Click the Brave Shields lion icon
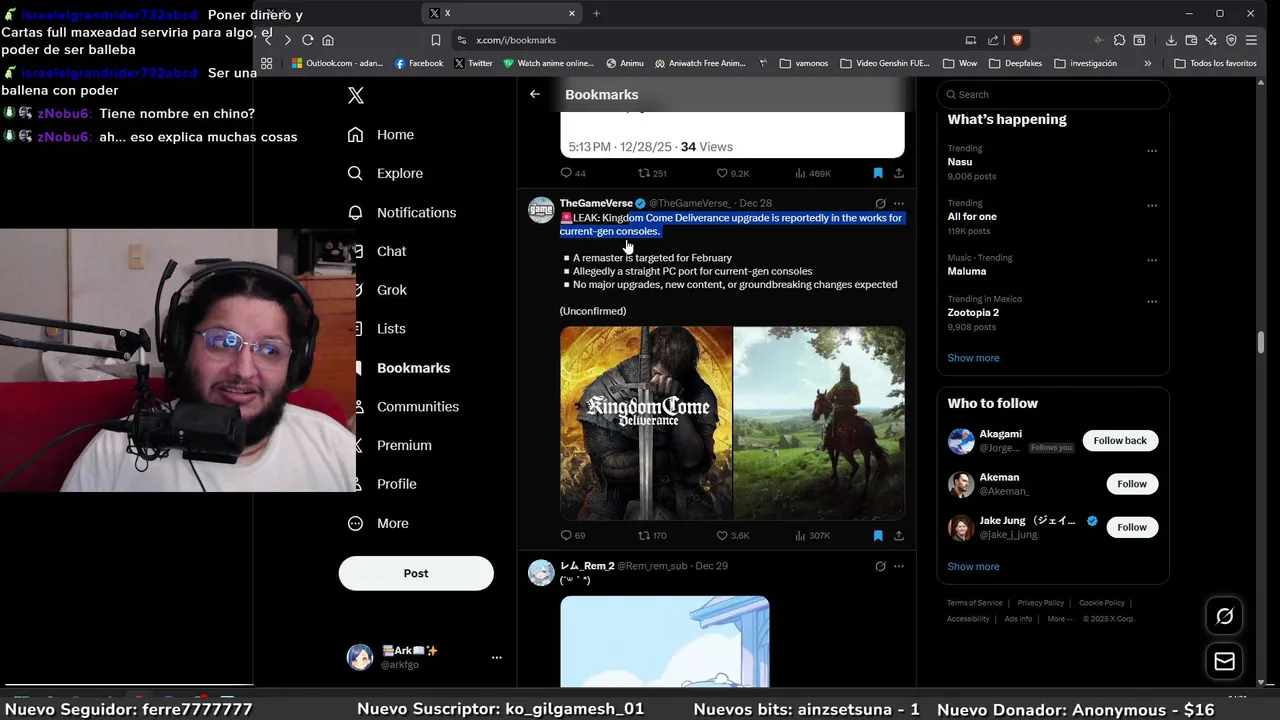This screenshot has width=1280, height=720. (x=1017, y=40)
